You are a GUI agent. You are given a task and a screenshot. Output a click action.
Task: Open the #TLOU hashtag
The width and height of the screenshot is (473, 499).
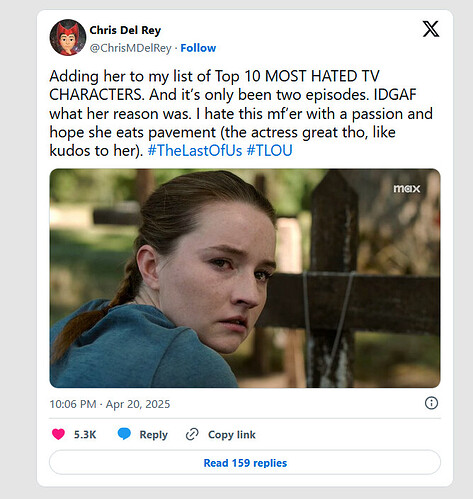tap(269, 150)
